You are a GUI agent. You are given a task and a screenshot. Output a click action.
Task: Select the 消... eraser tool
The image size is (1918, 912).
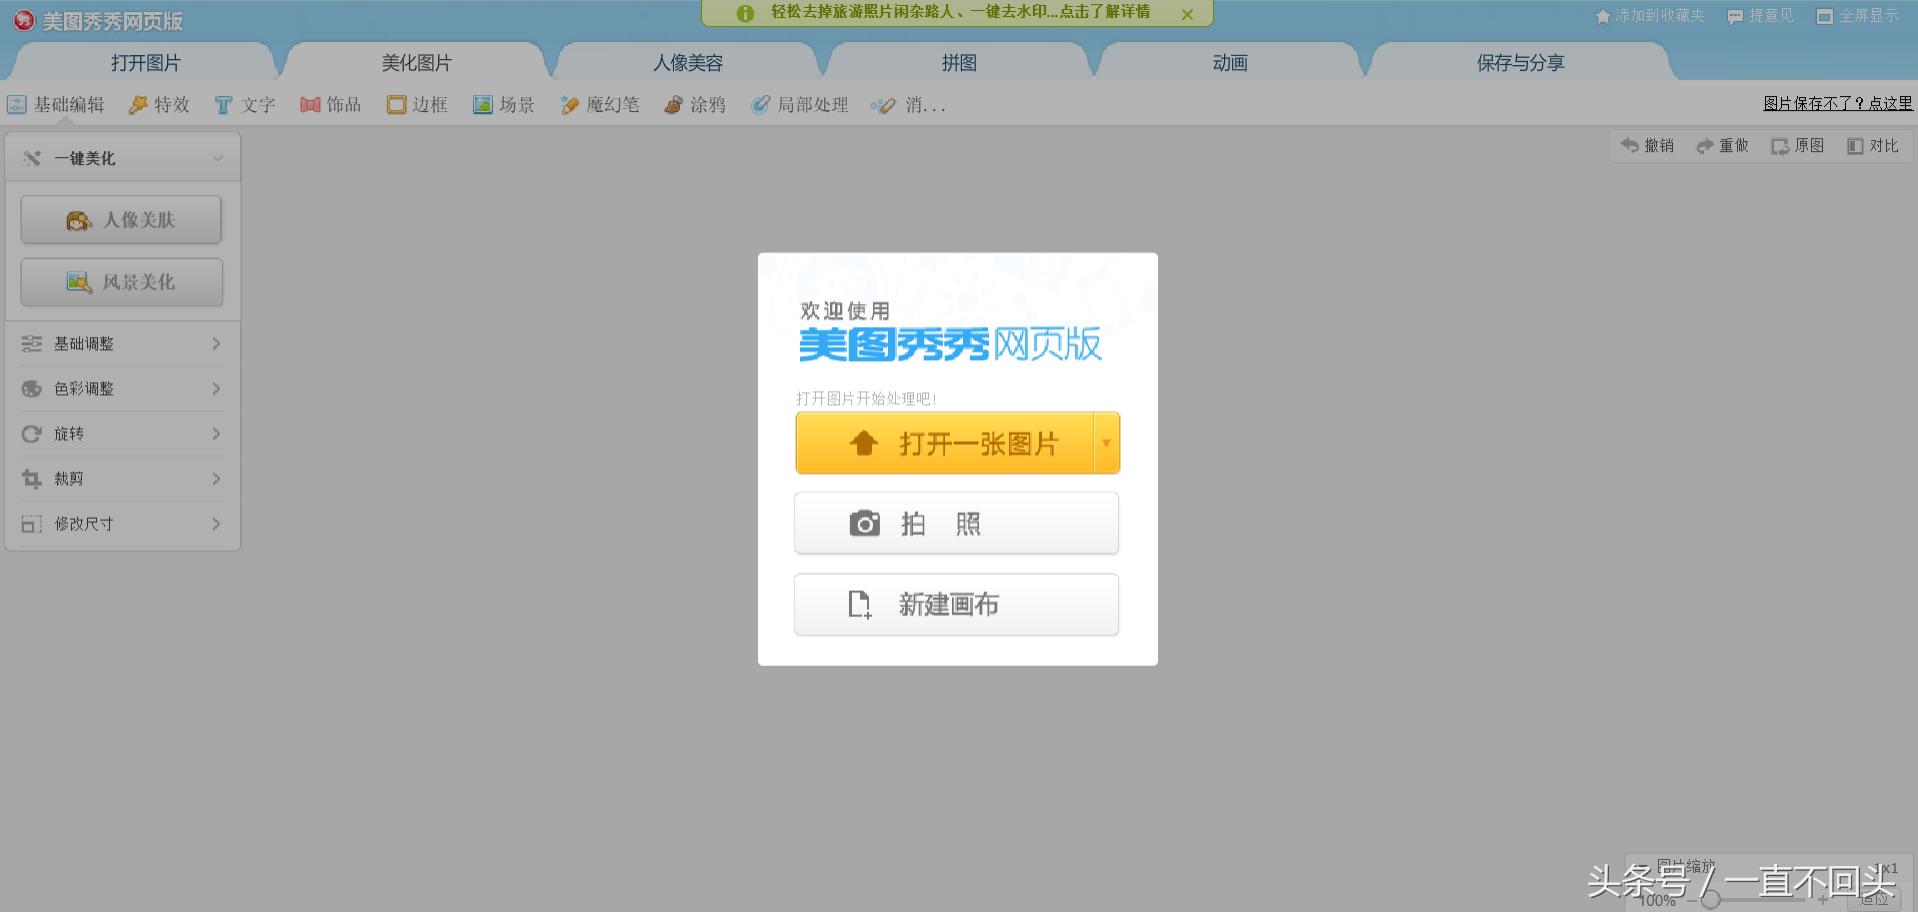pyautogui.click(x=908, y=105)
